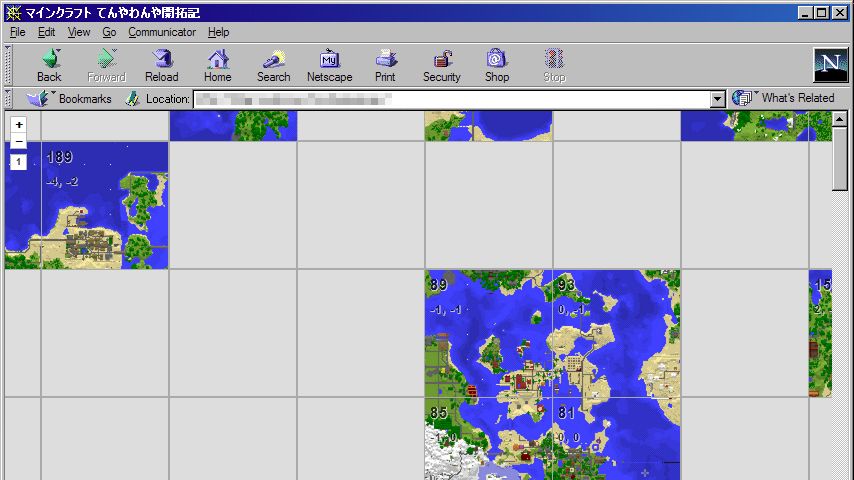Viewport: 854px width, 480px height.
Task: Click into the Location URL field
Action: [452, 99]
